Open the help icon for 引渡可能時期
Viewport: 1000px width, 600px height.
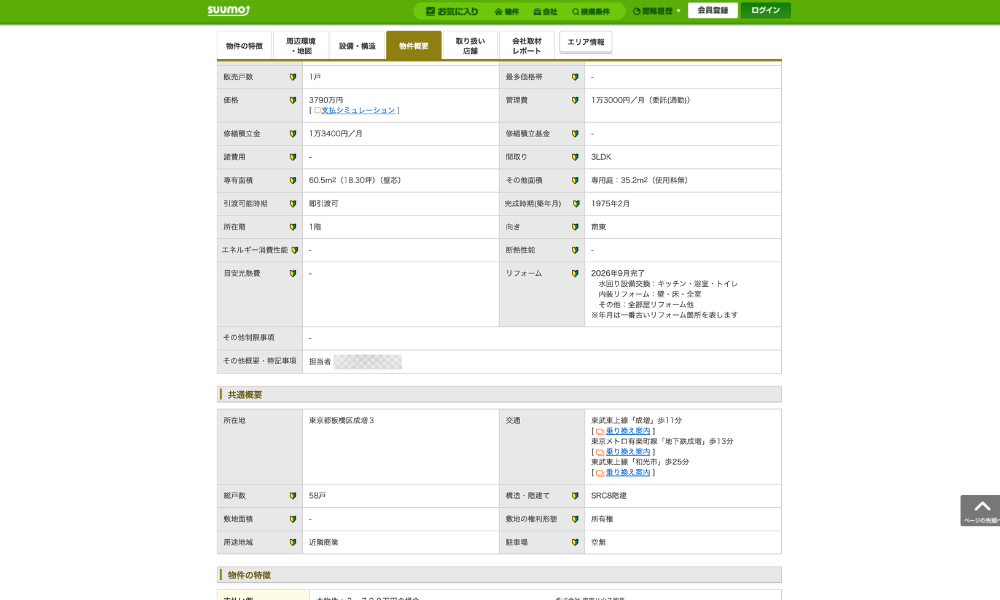click(293, 204)
